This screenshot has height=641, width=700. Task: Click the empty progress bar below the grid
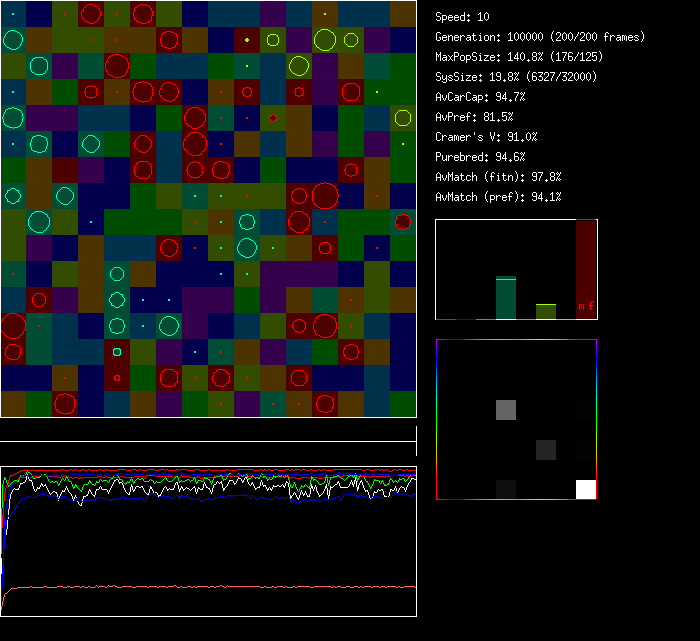pyautogui.click(x=208, y=431)
